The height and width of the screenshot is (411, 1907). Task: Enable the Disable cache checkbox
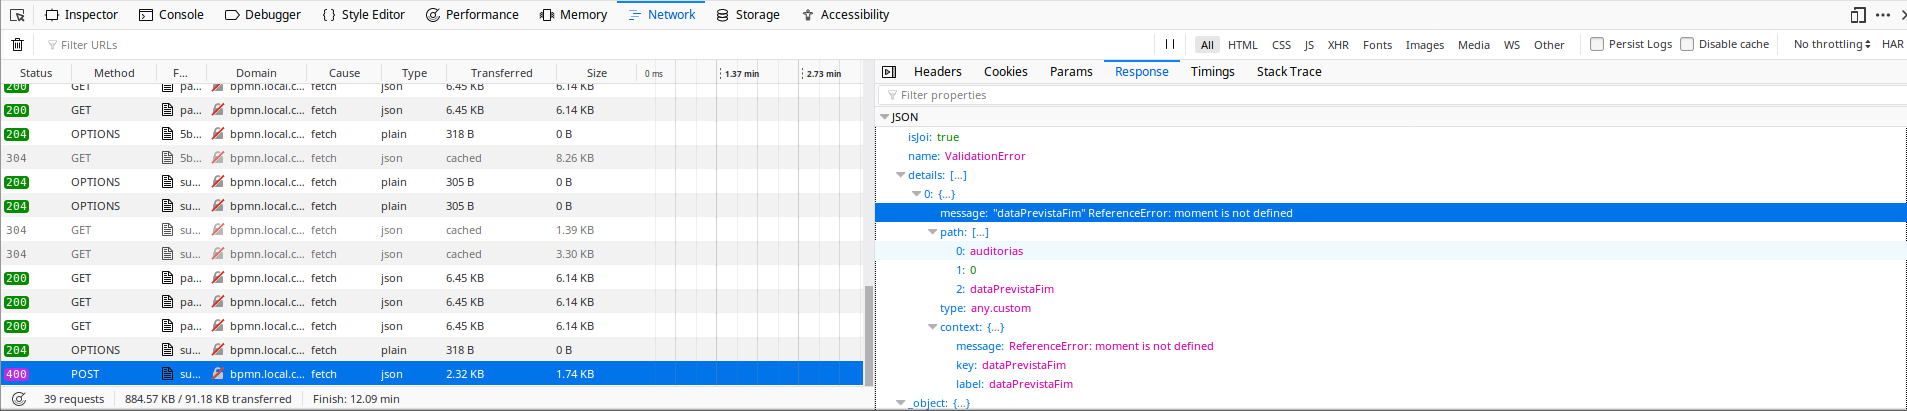click(x=1687, y=44)
